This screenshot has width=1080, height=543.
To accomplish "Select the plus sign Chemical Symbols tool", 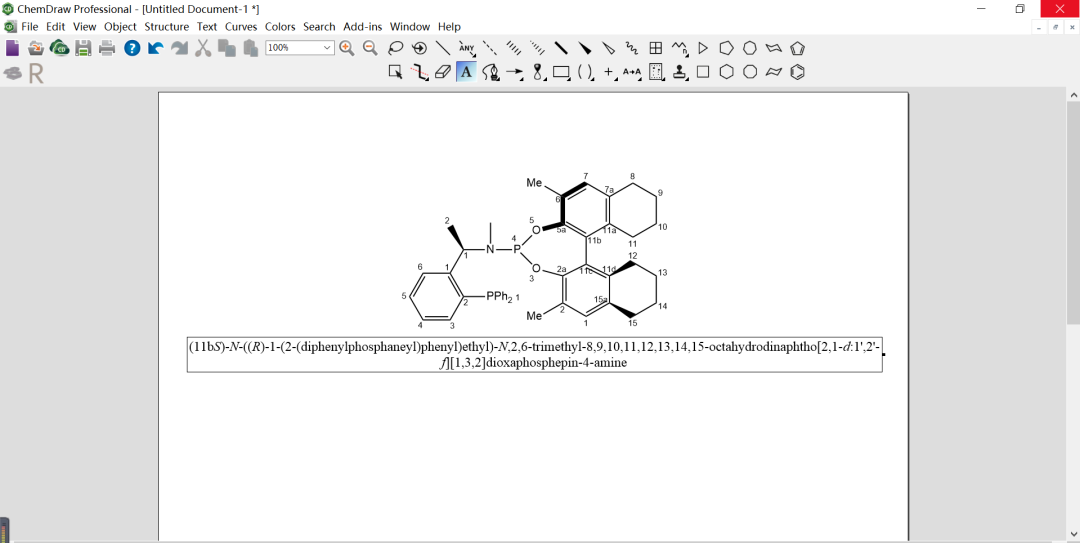I will tap(609, 72).
